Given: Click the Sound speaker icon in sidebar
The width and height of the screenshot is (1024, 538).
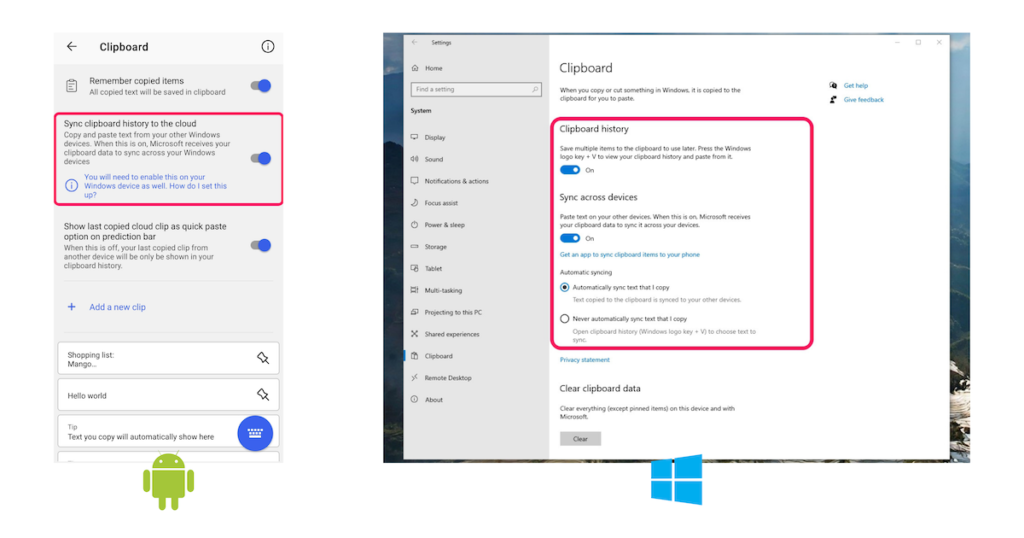Looking at the screenshot, I should point(415,159).
